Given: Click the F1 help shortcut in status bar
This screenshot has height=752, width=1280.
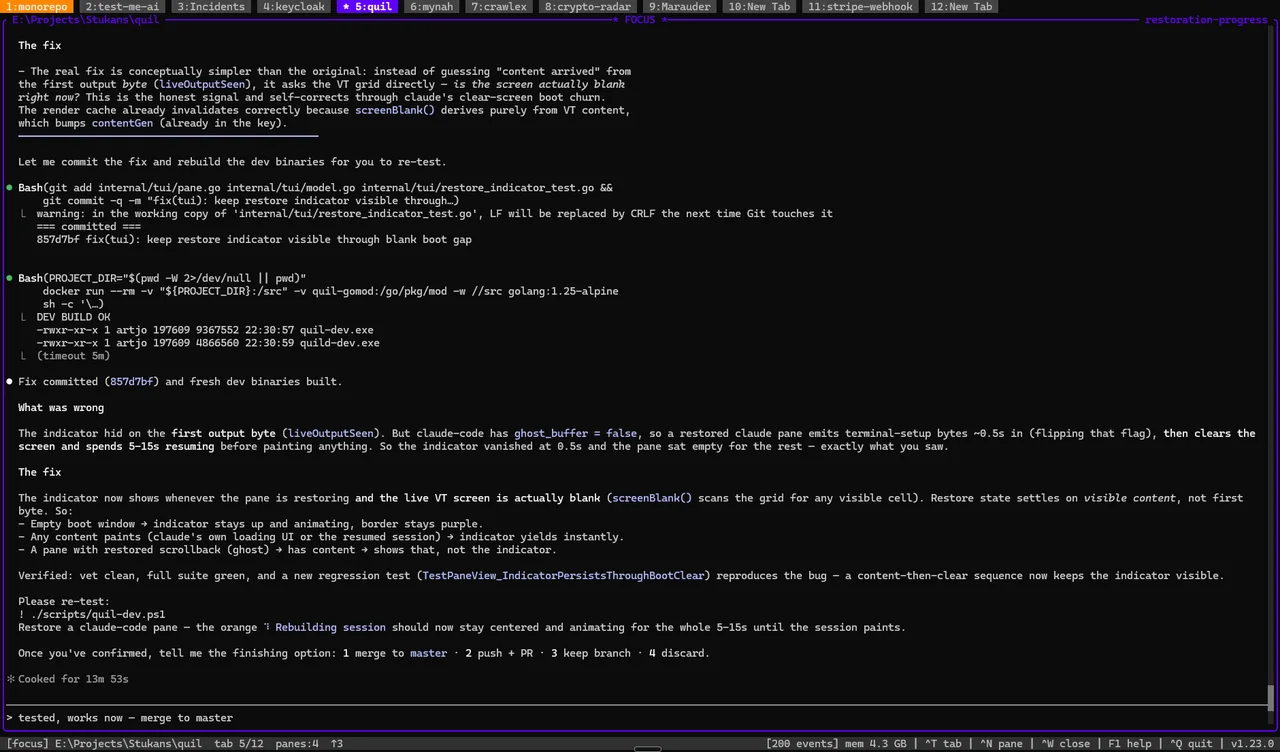Looking at the screenshot, I should click(x=1129, y=744).
